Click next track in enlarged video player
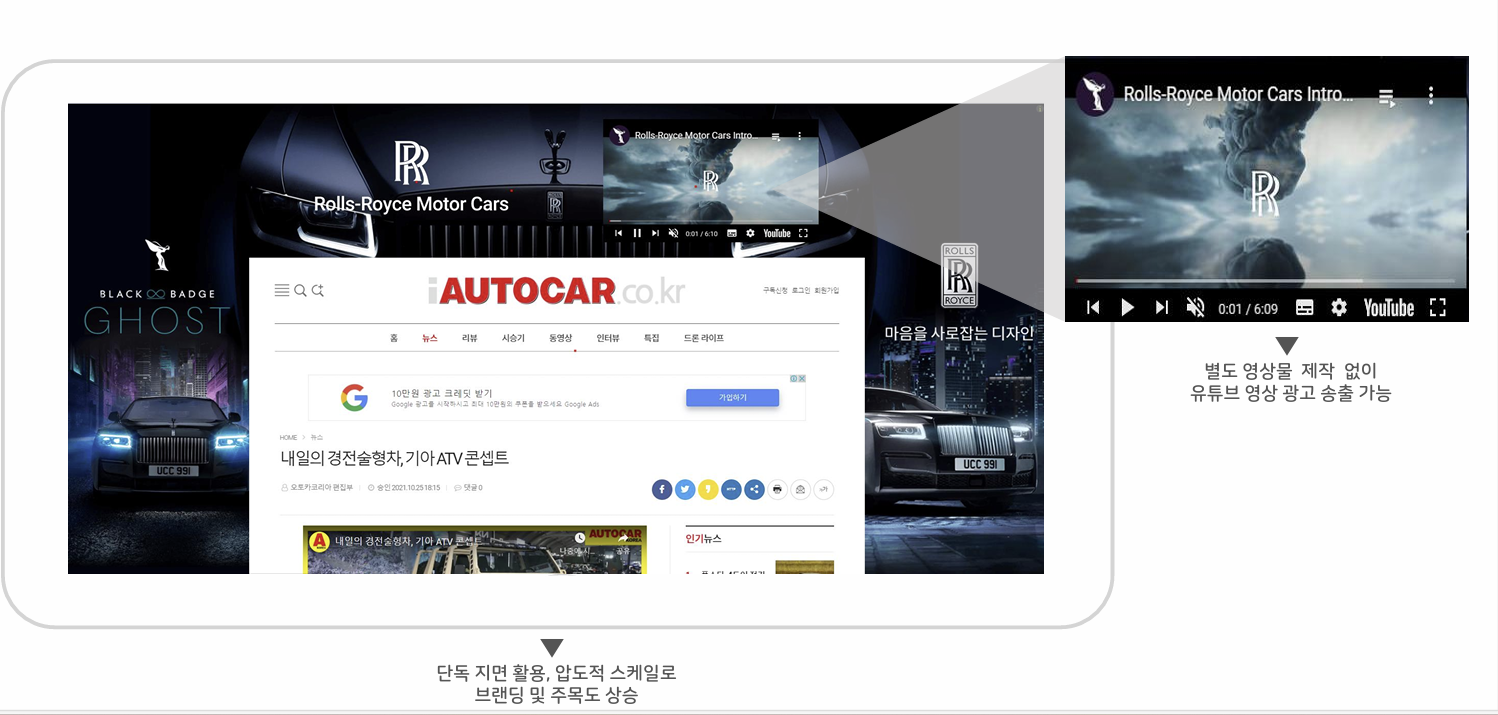Viewport: 1498px width, 715px height. tap(1161, 308)
